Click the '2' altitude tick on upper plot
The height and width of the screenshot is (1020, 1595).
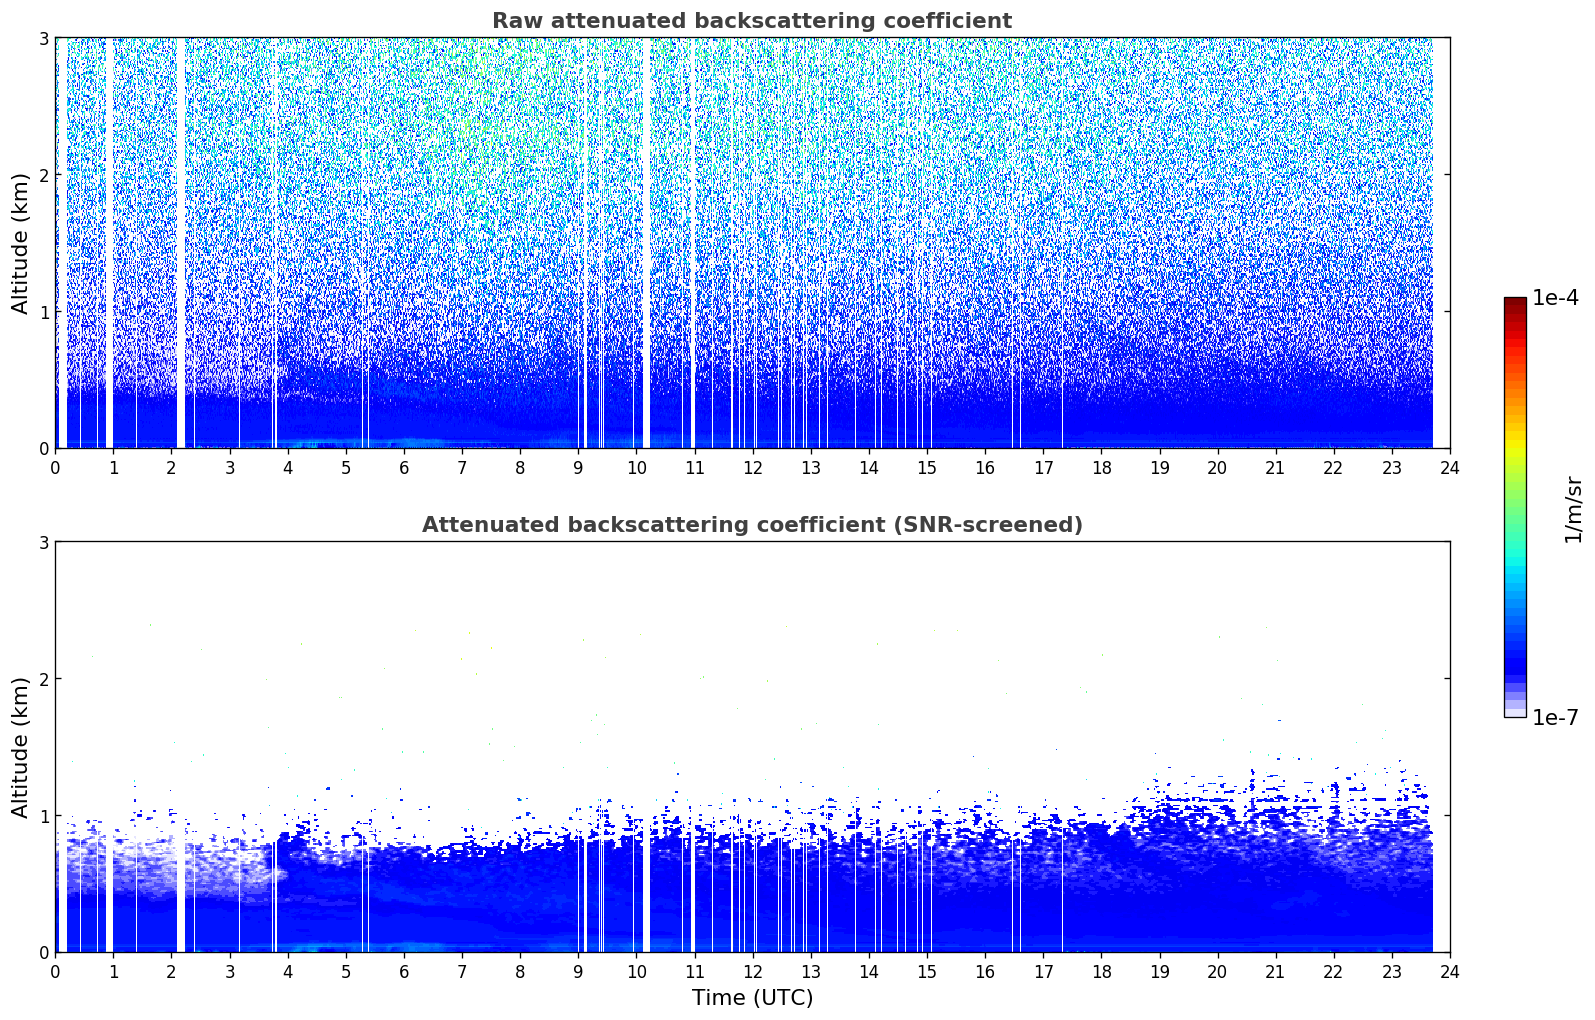(x=43, y=175)
